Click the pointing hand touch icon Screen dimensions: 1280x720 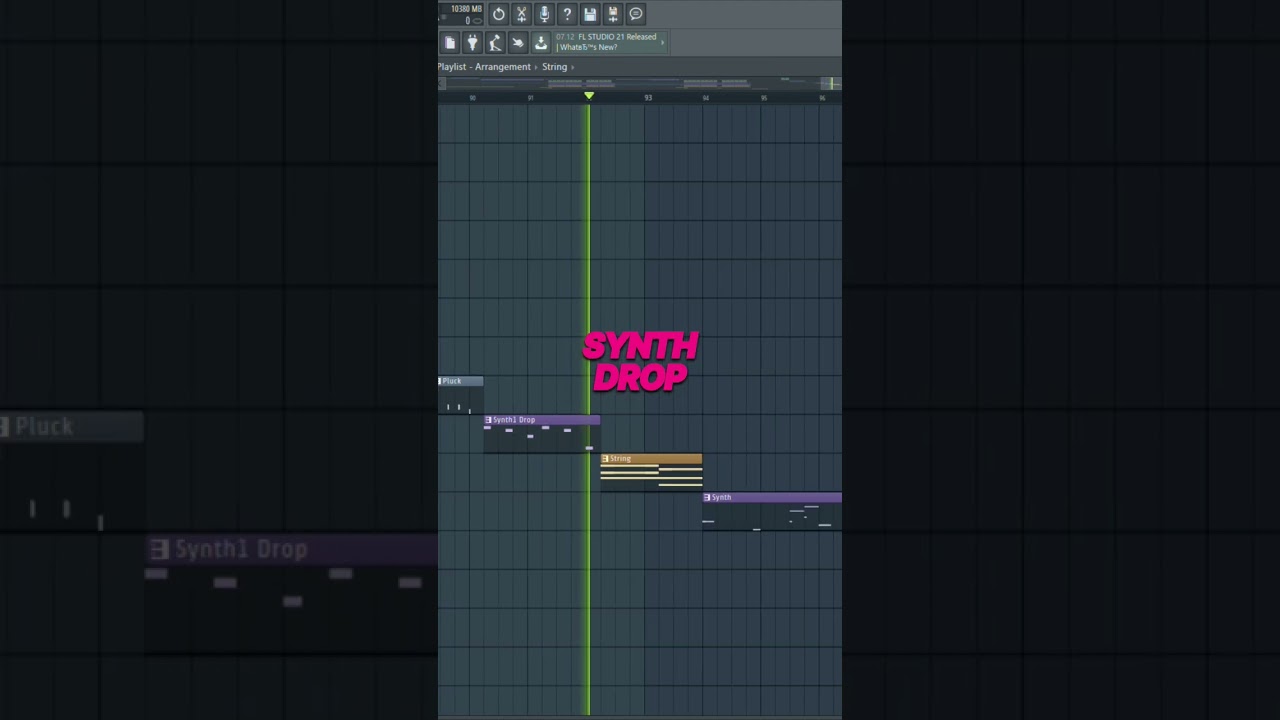[518, 42]
